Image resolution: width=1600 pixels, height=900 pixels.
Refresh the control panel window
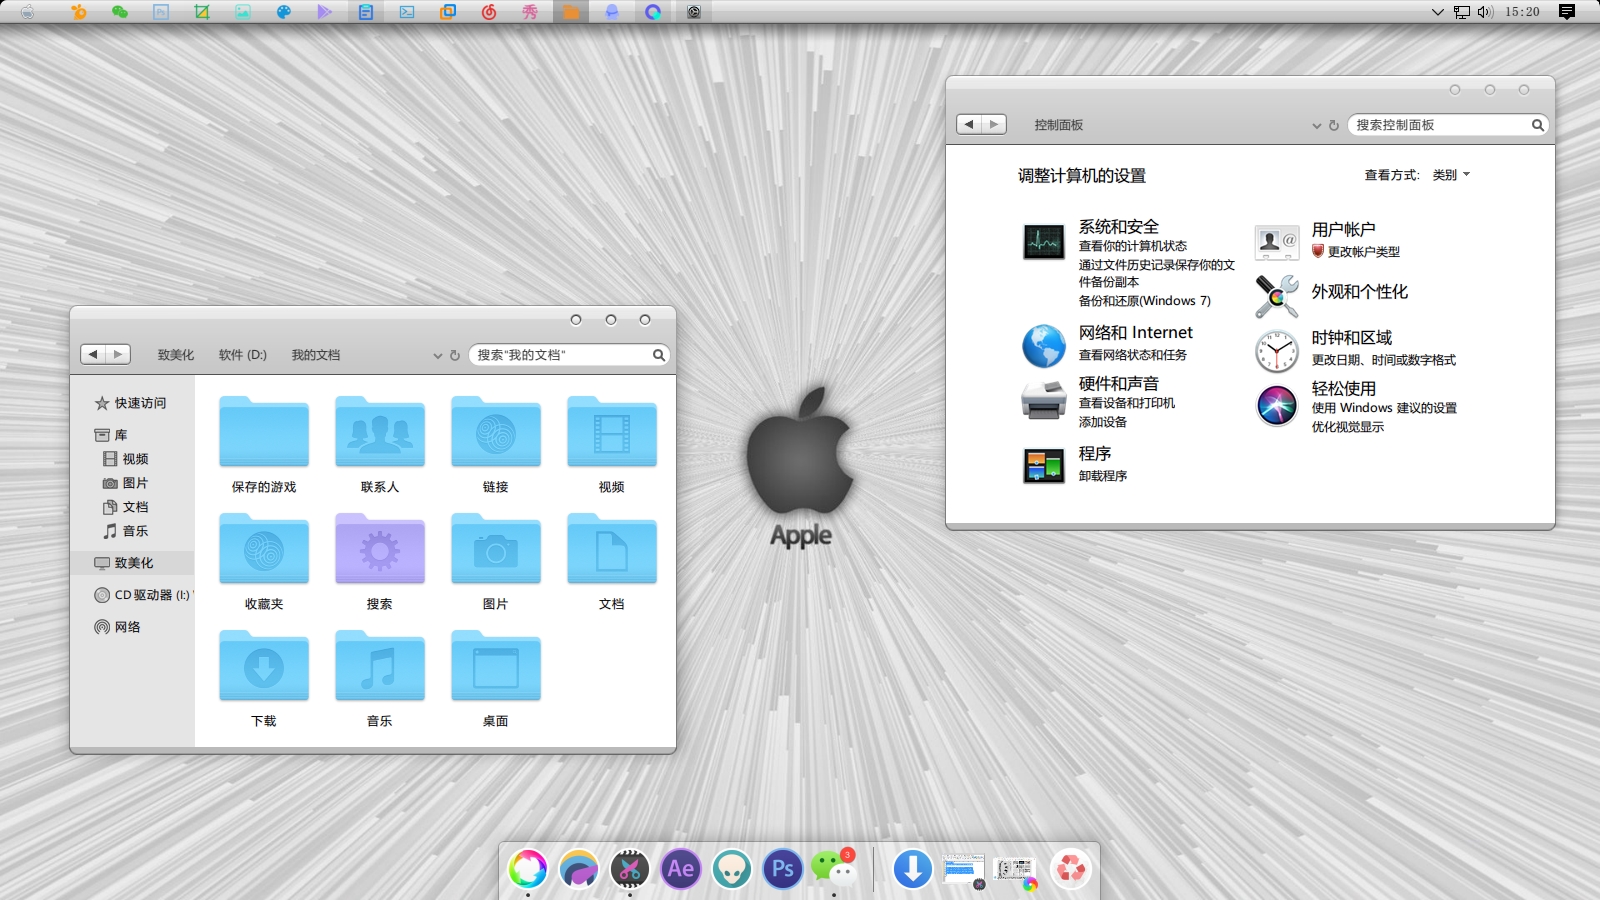[1333, 125]
